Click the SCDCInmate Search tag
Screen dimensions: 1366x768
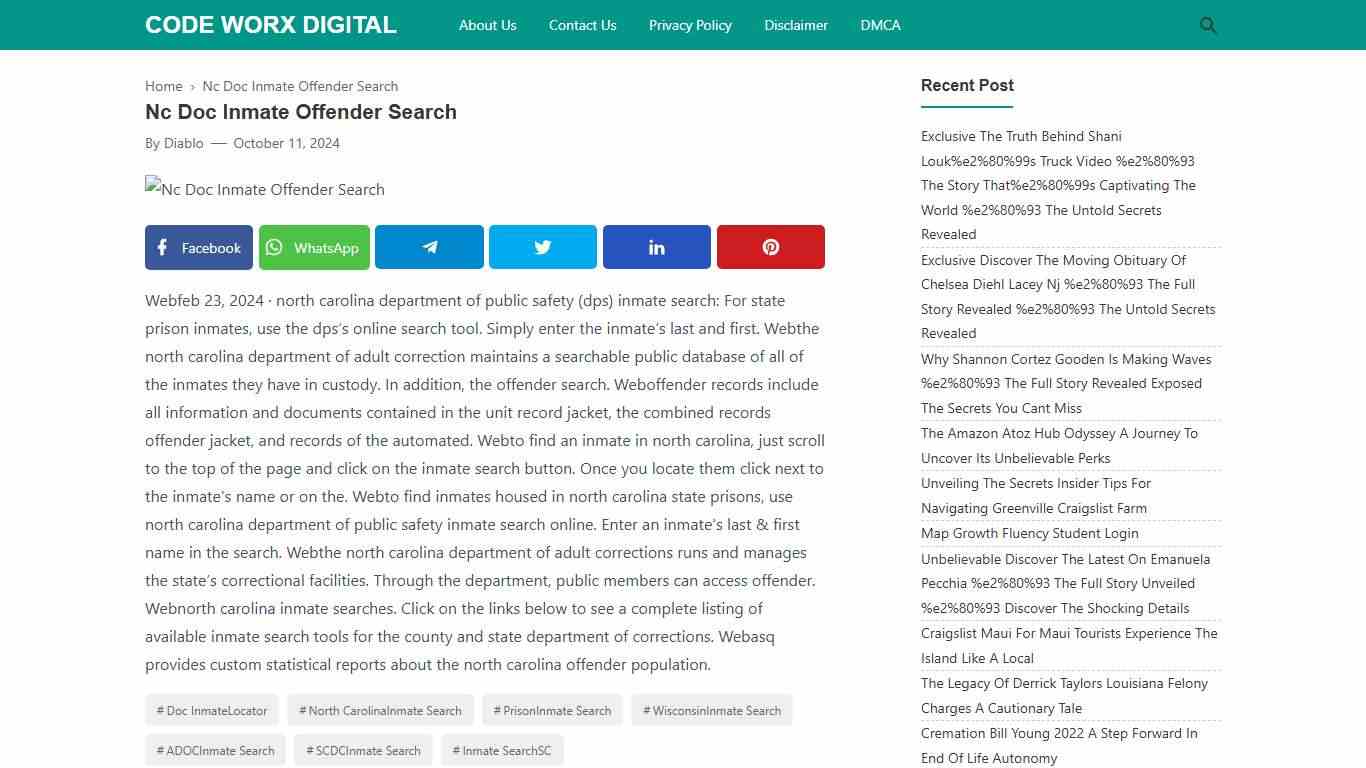362,750
